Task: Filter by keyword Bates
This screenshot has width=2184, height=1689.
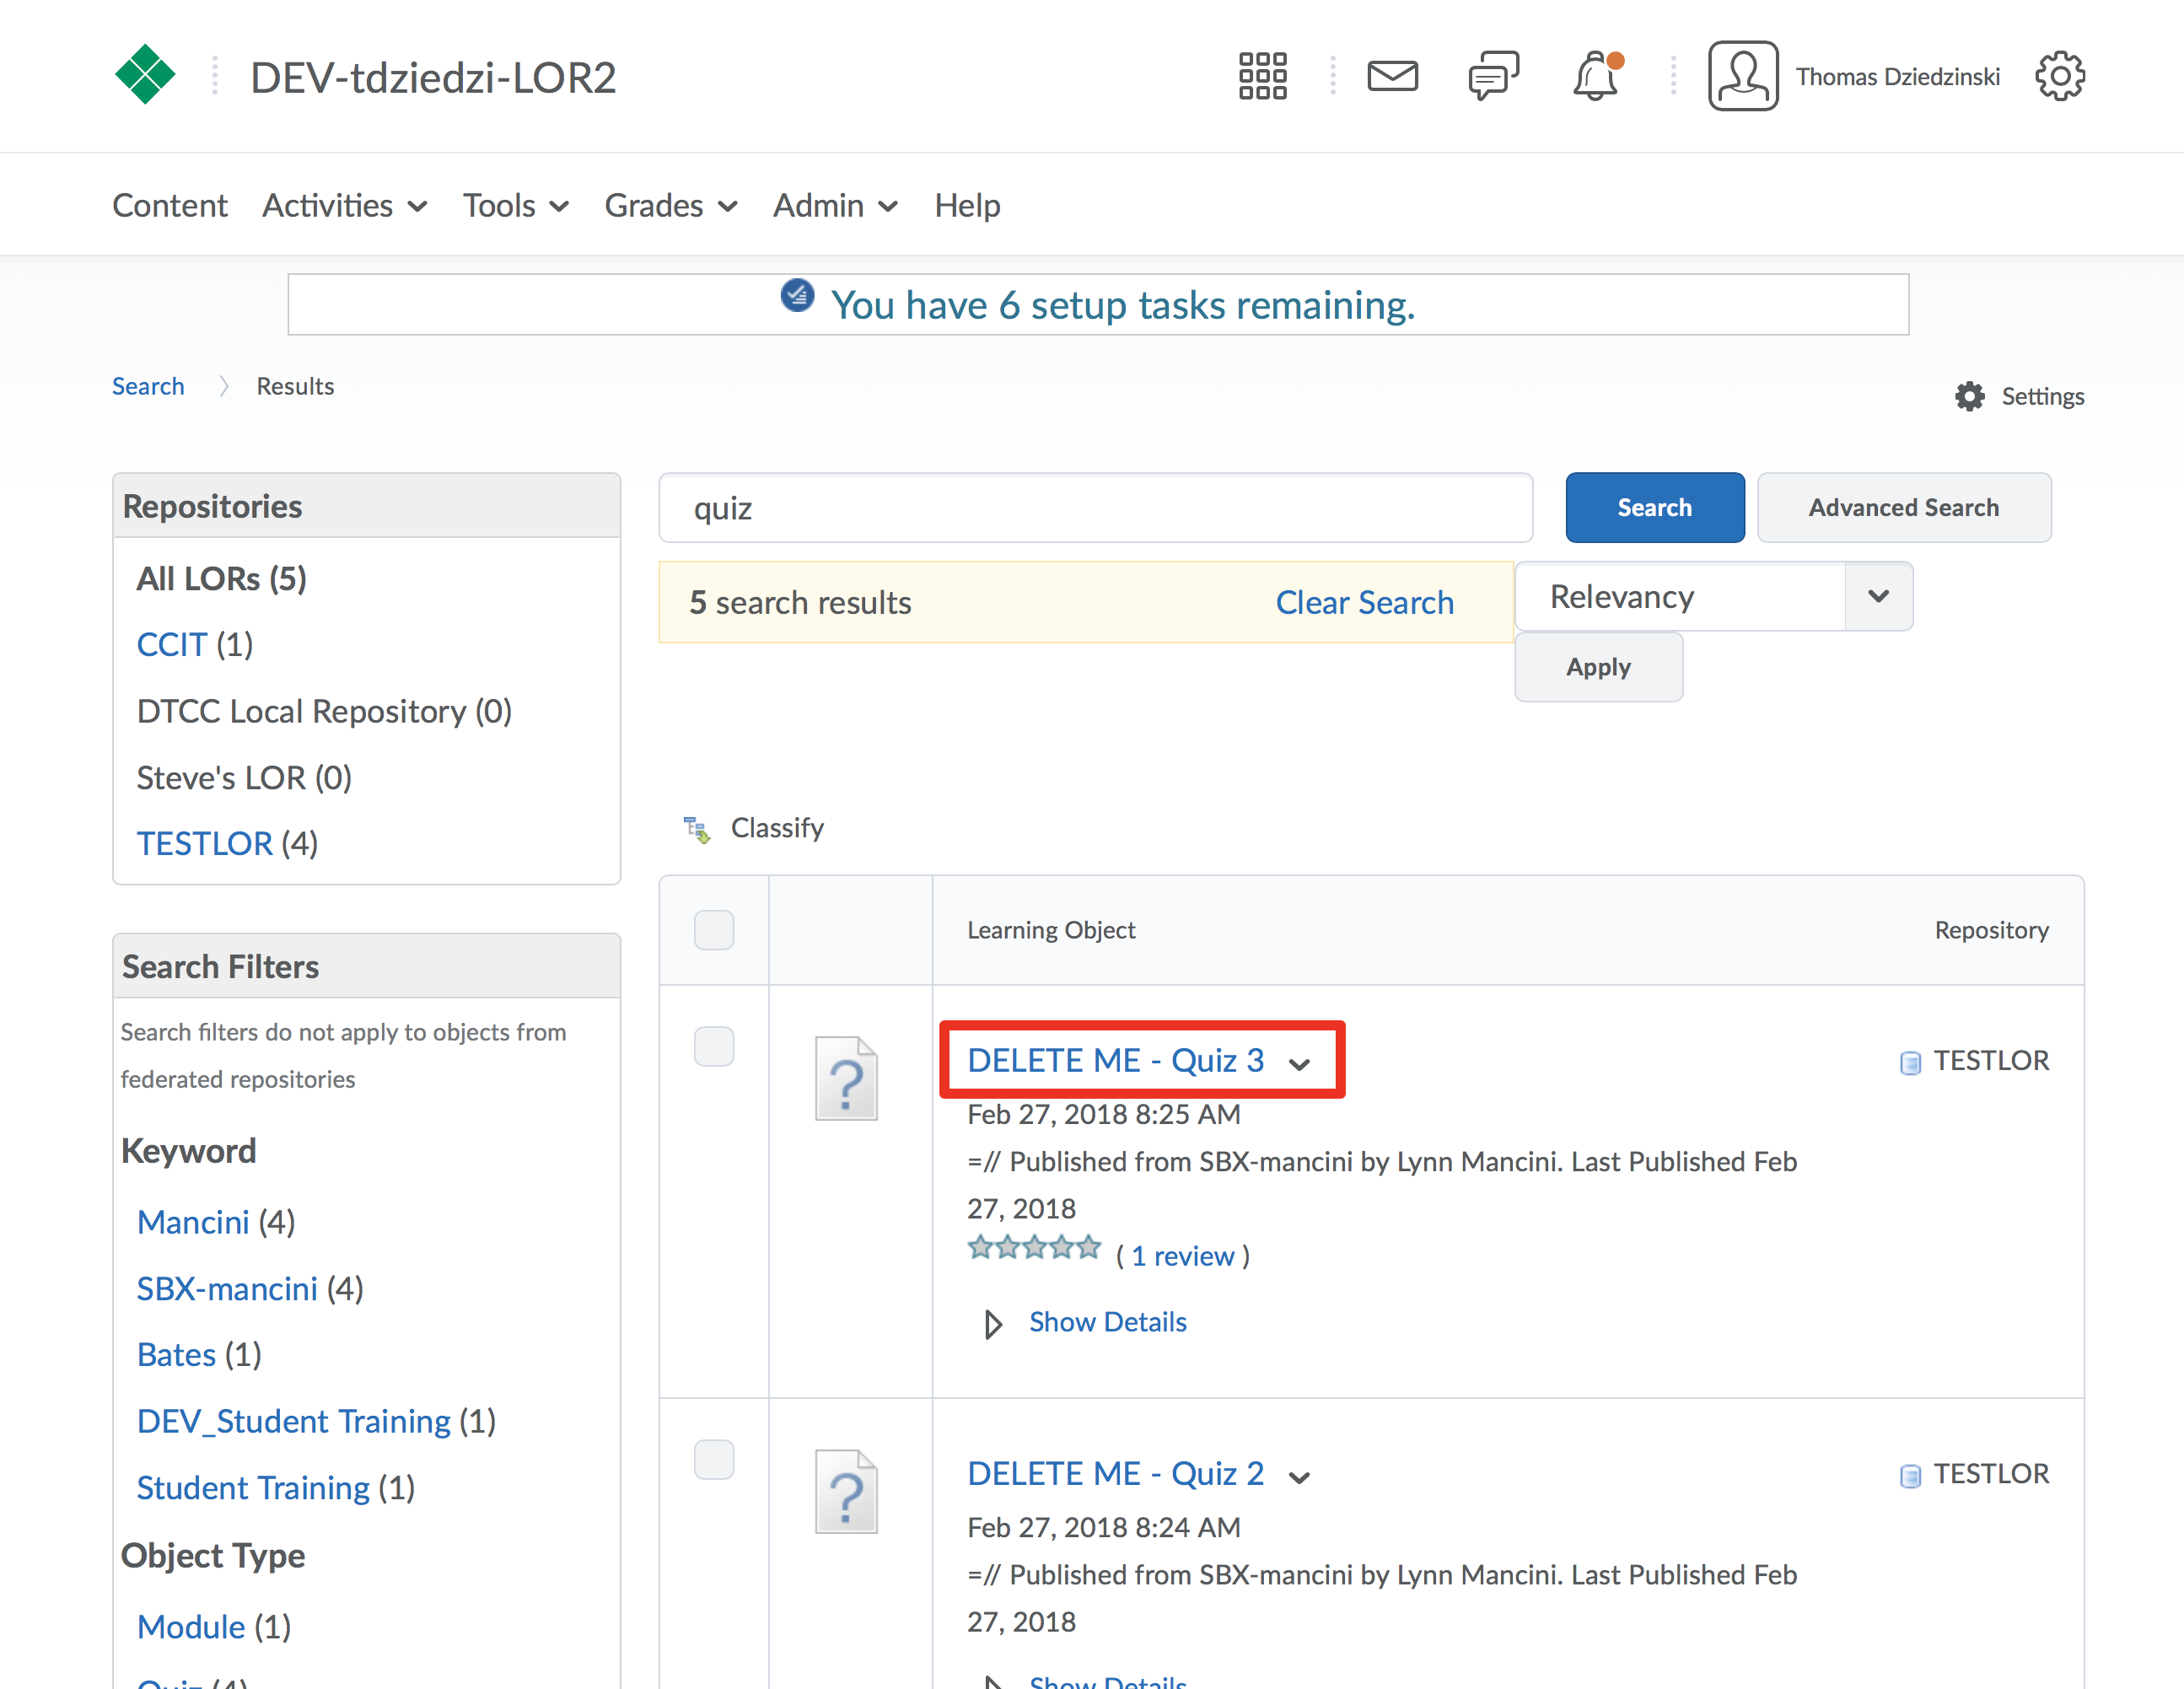Action: click(176, 1355)
